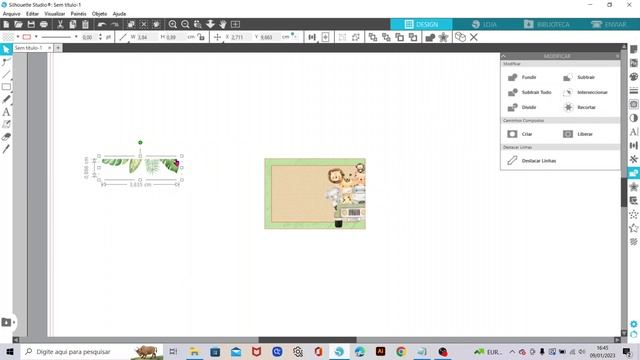640x360 pixels.
Task: Open the line style dropdown arrow
Action: (x=76, y=37)
